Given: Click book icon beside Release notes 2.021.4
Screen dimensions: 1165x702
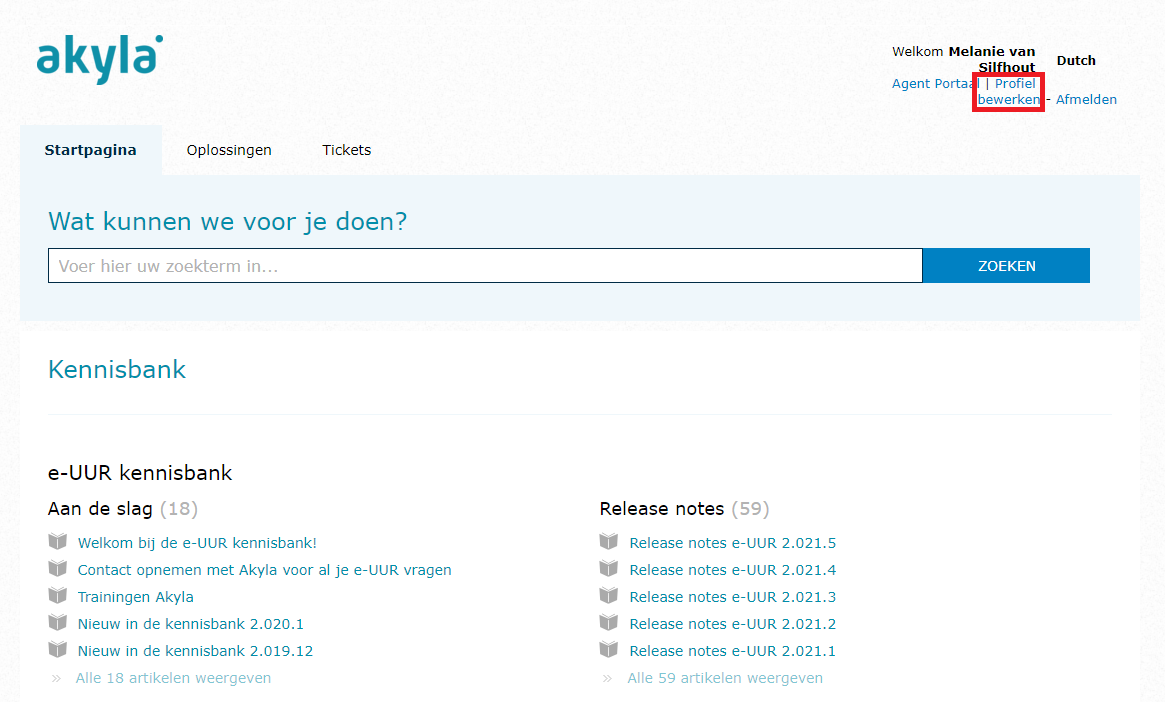Looking at the screenshot, I should [609, 568].
